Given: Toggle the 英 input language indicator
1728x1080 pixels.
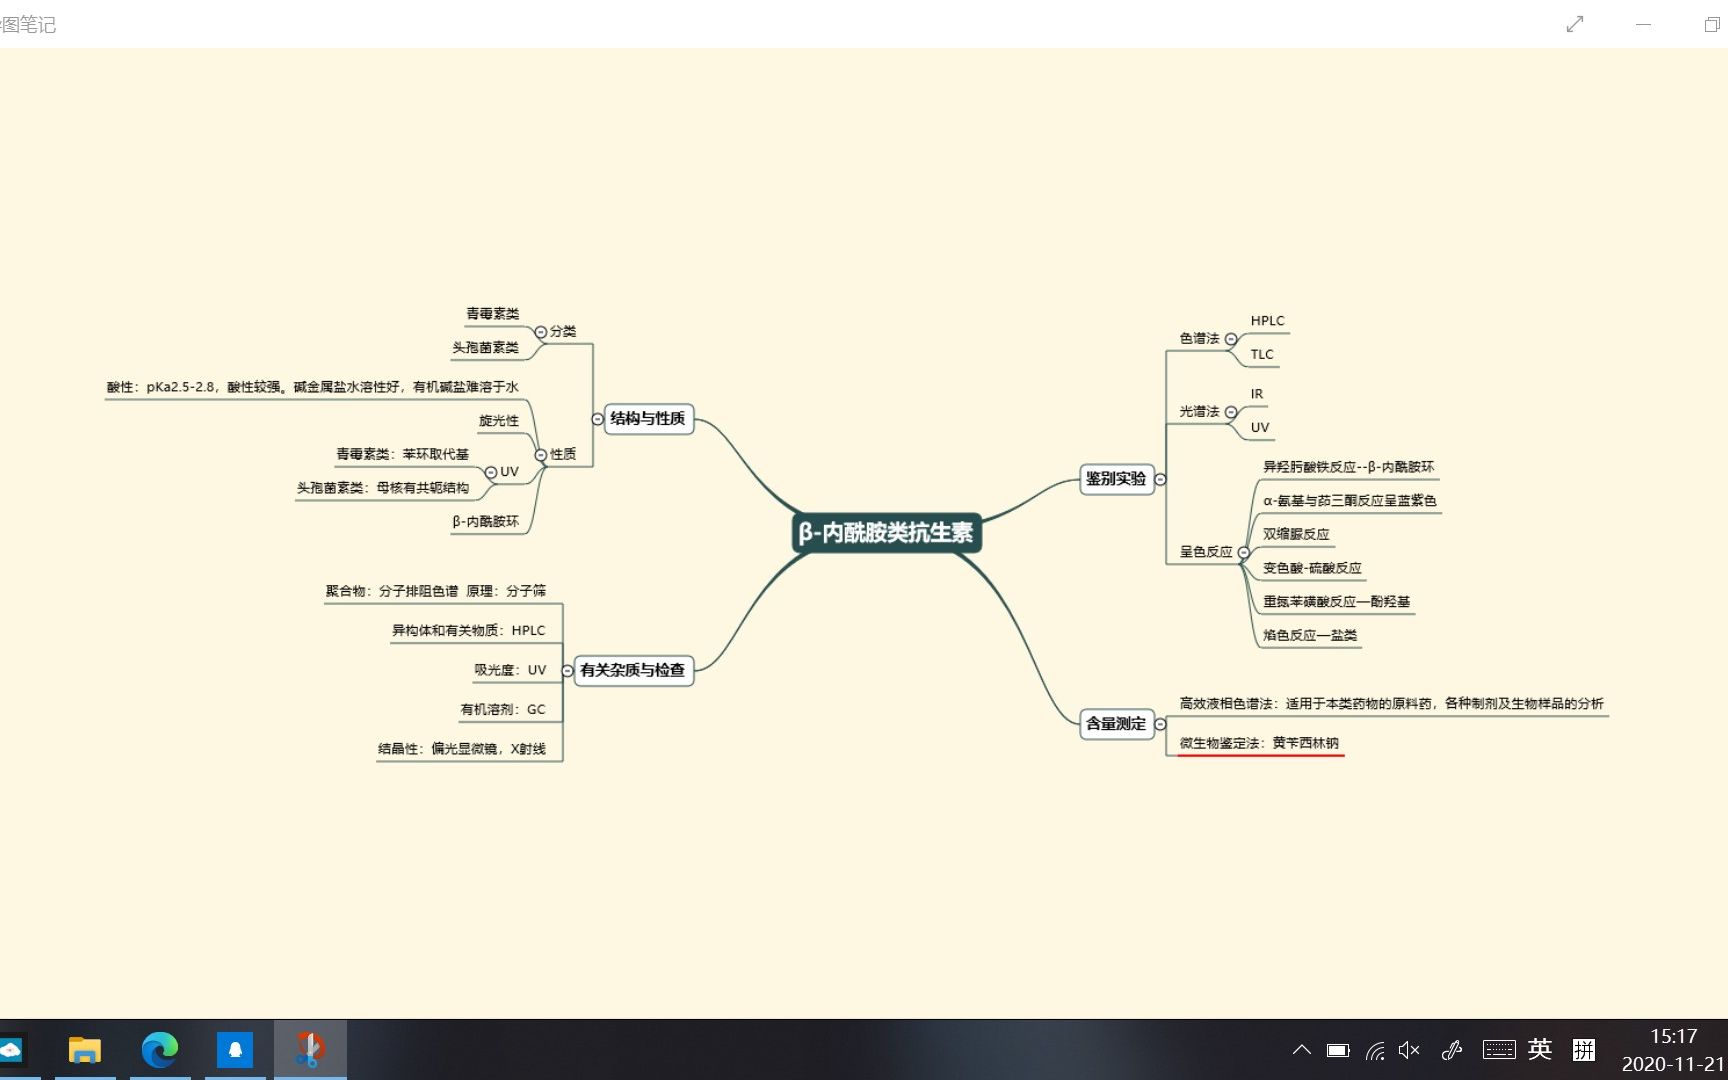Looking at the screenshot, I should [1540, 1049].
